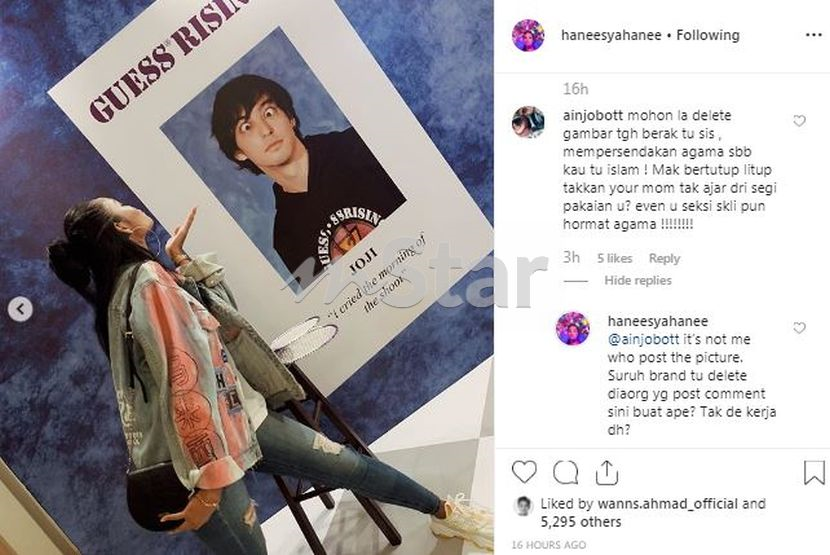The width and height of the screenshot is (830, 555).
Task: Toggle the Following status
Action: [x=708, y=35]
